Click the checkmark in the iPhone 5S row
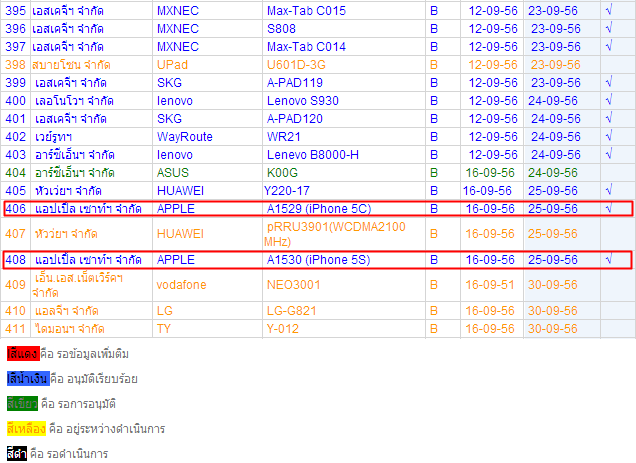Image resolution: width=636 pixels, height=463 pixels. (x=609, y=259)
